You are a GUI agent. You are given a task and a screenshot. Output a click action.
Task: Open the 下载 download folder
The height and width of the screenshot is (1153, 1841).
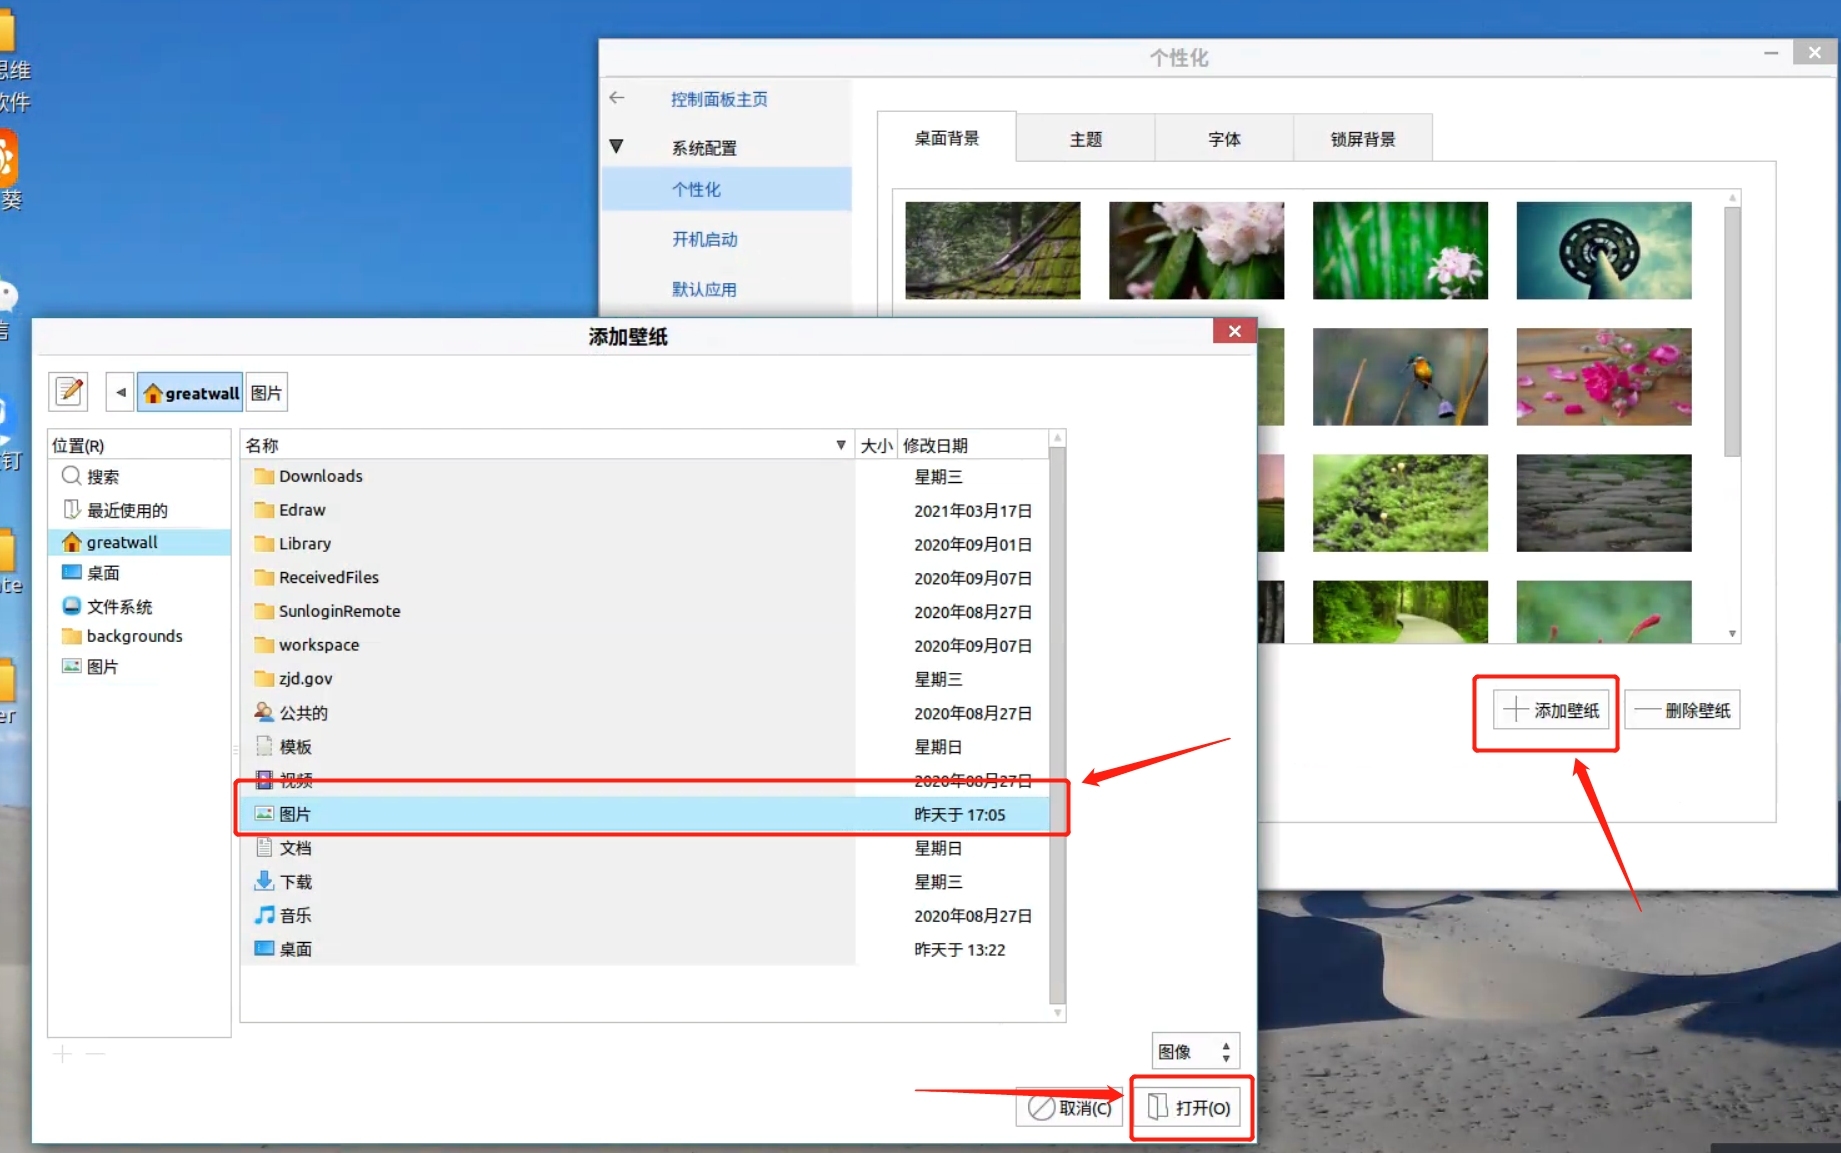tap(295, 881)
